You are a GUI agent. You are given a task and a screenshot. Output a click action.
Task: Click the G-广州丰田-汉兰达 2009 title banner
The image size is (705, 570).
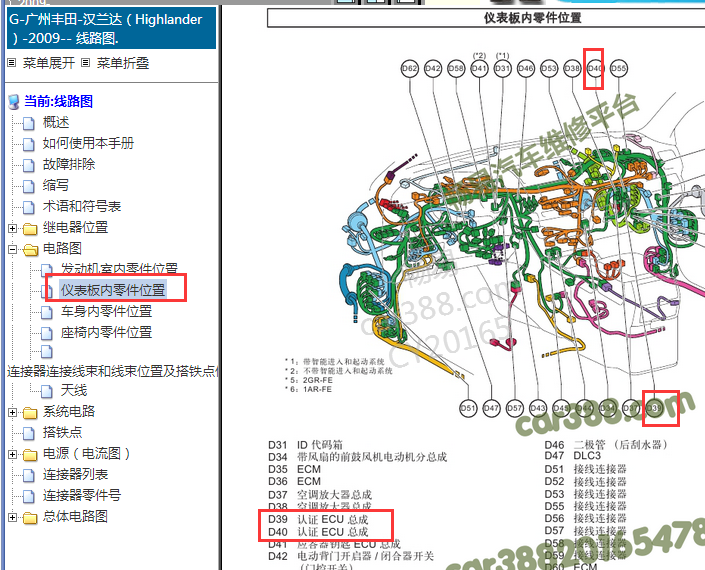[x=112, y=29]
